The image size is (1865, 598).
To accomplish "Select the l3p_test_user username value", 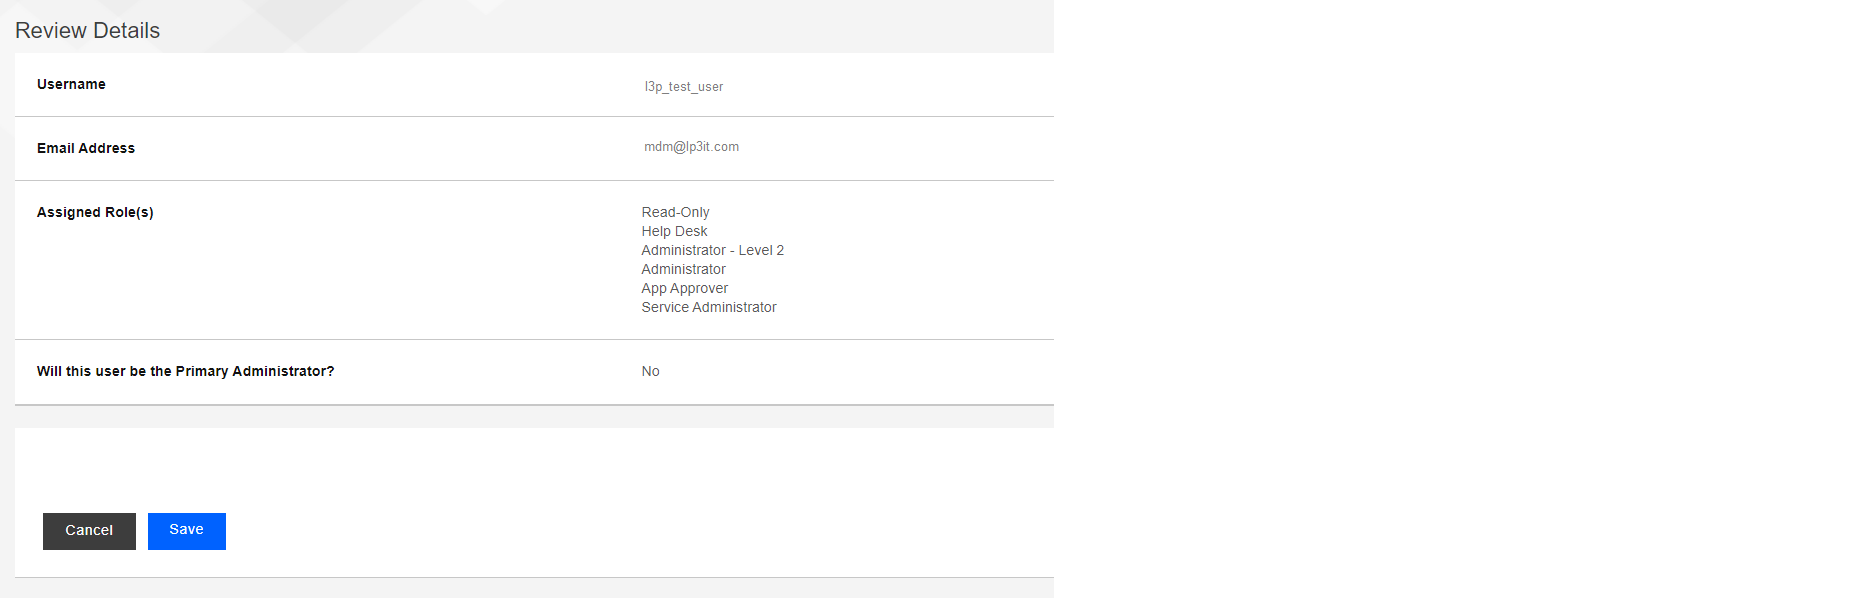I will tap(684, 87).
